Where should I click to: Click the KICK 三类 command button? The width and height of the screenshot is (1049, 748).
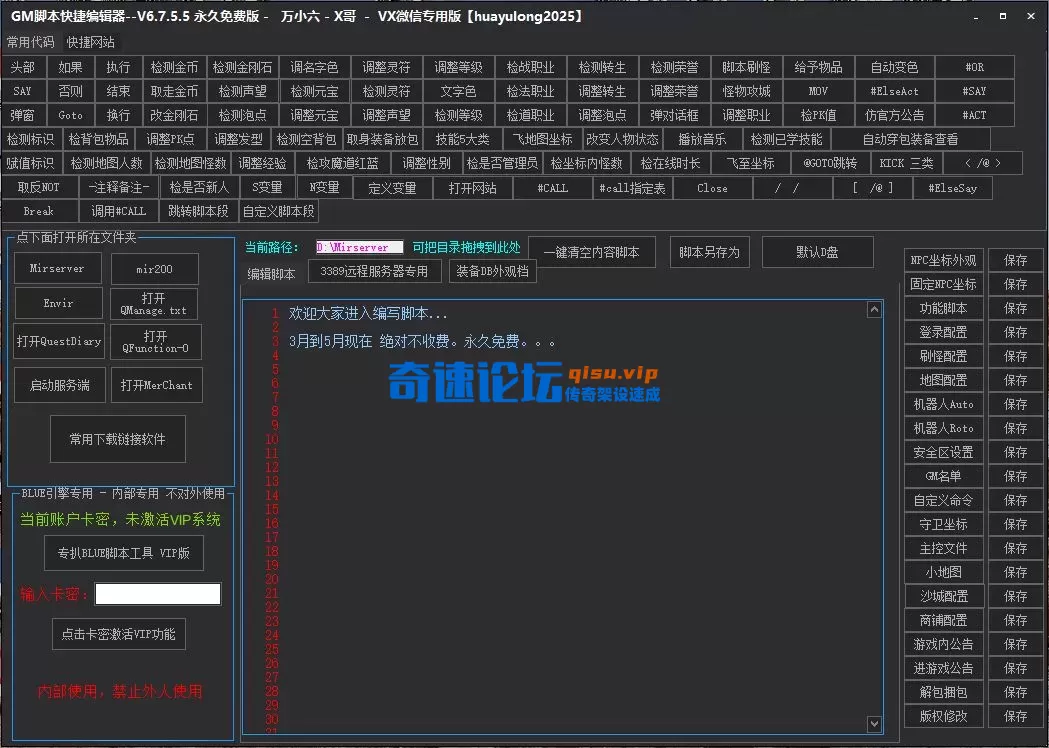coord(906,163)
